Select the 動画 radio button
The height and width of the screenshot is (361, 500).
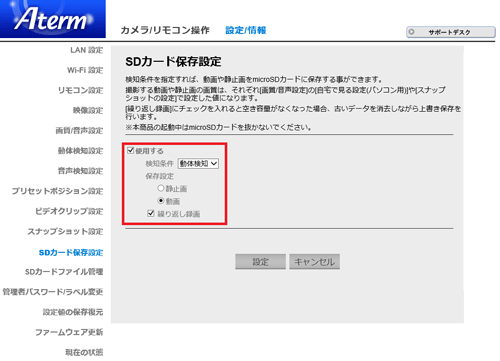[161, 201]
